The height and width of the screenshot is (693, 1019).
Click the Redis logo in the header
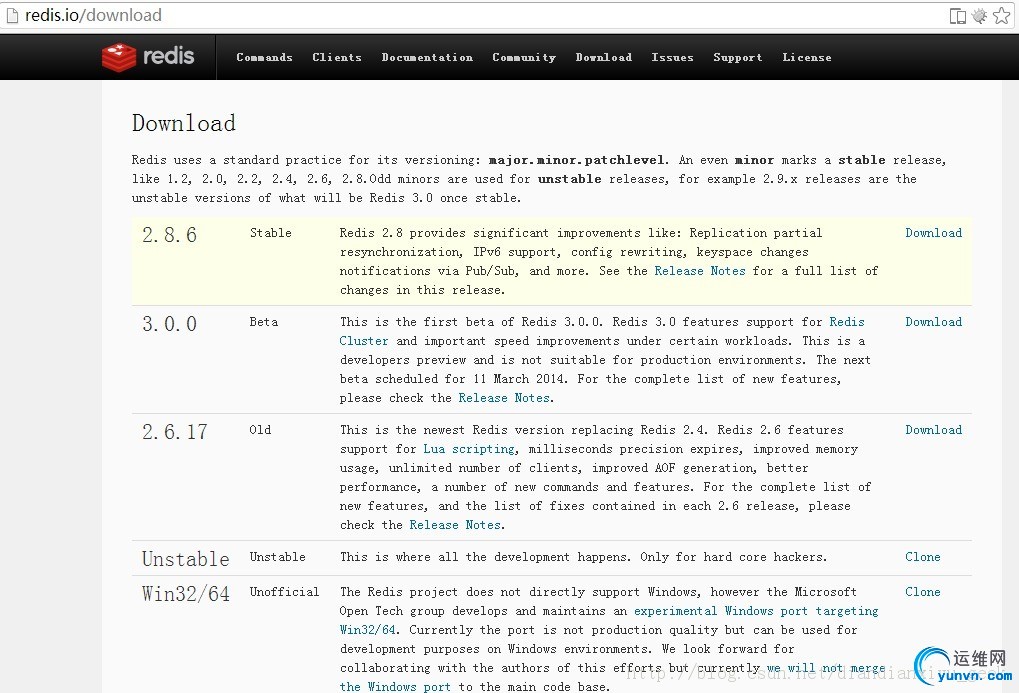[148, 57]
